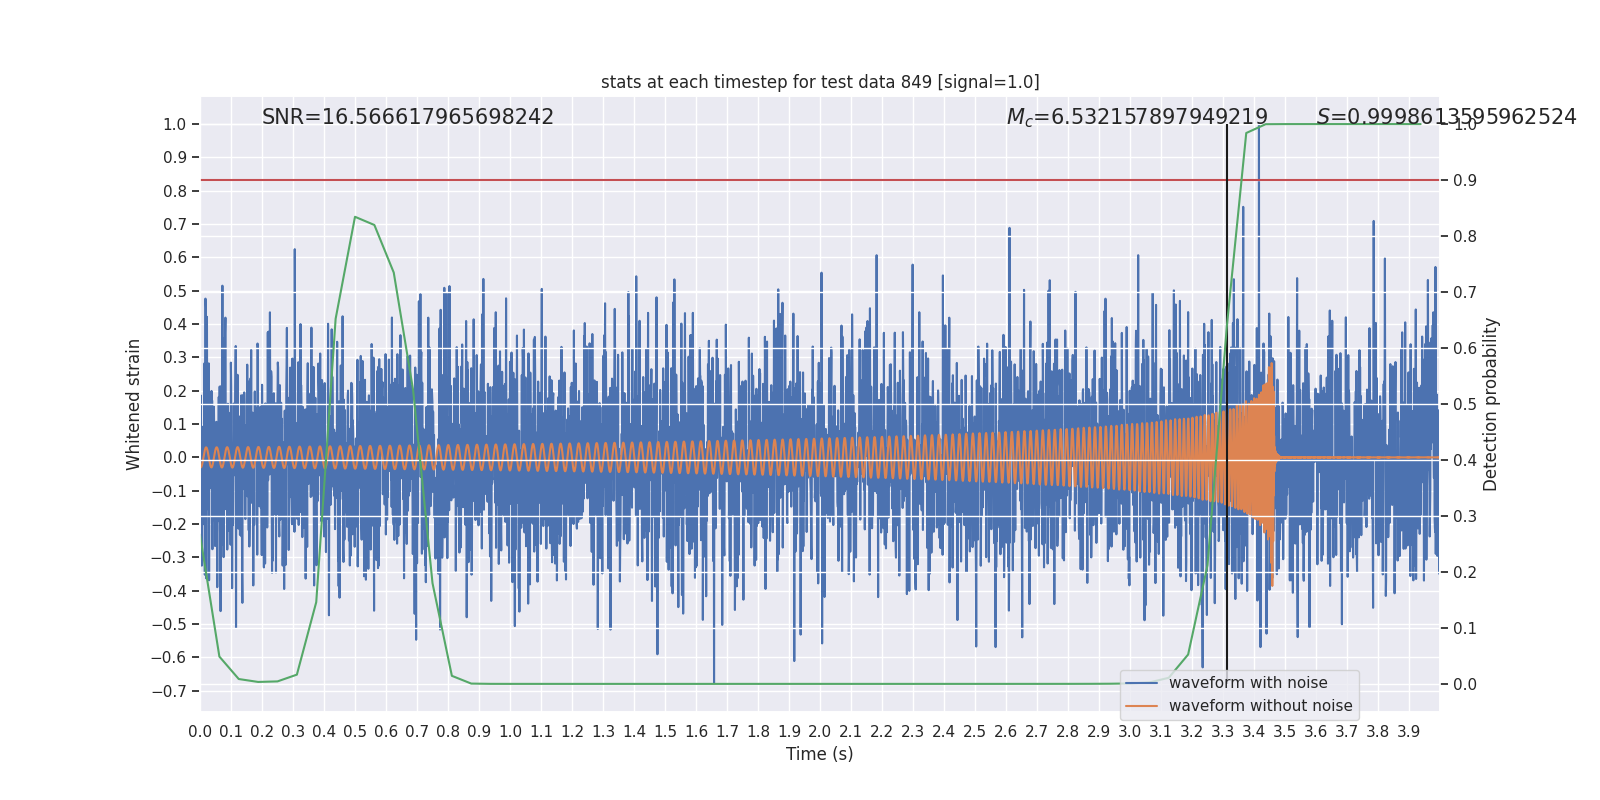1600x800 pixels.
Task: Click the orange line swatch in the legend
Action: tap(1141, 706)
